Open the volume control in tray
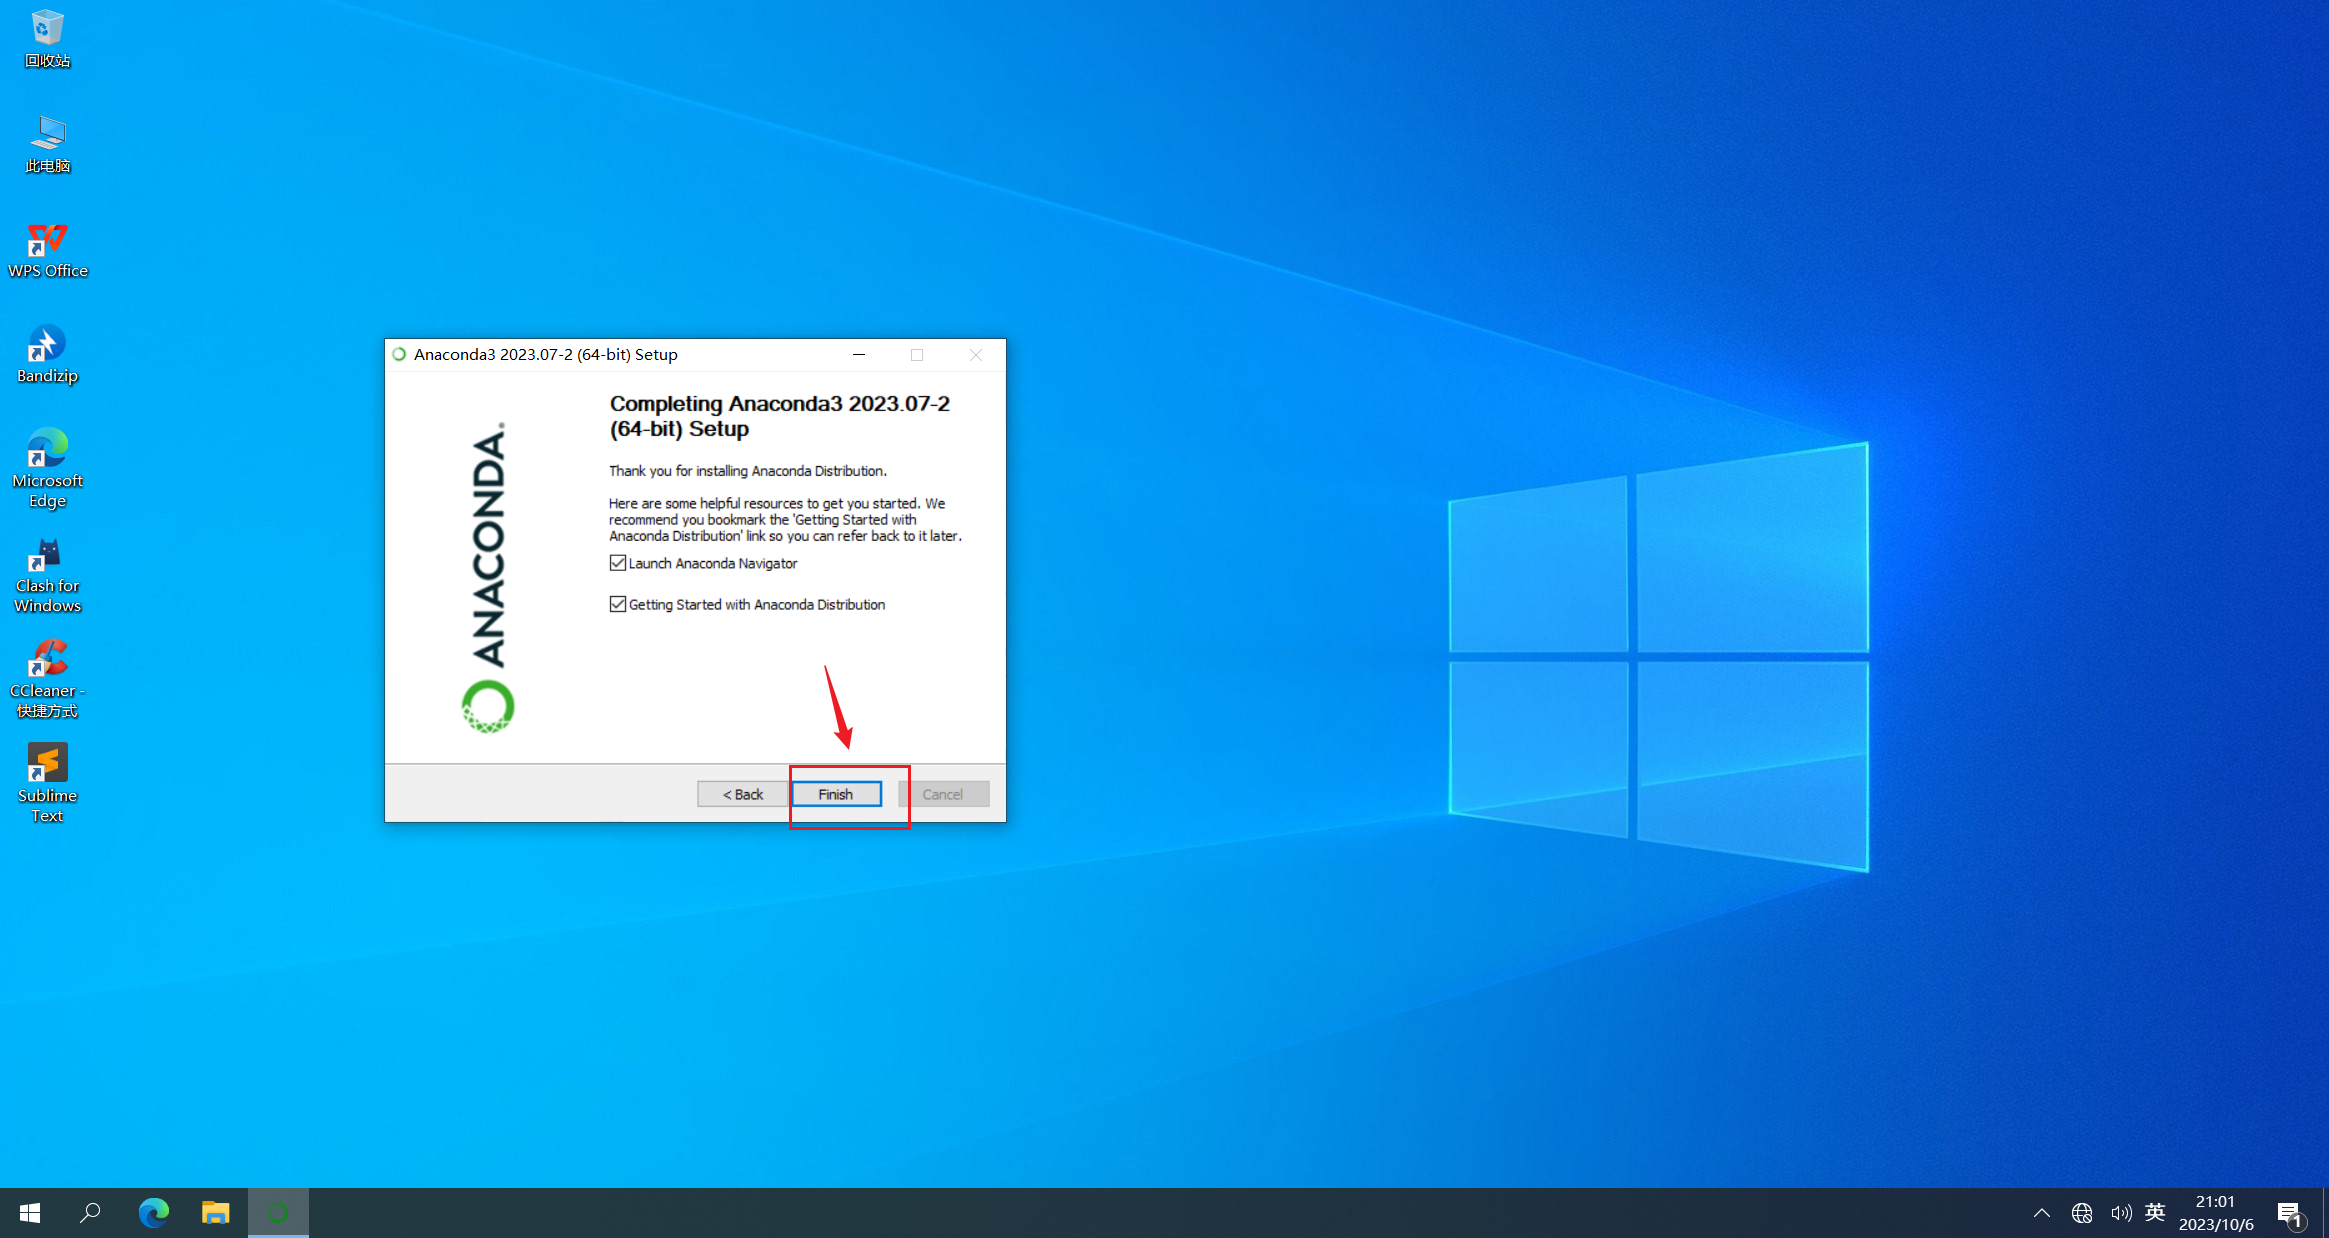 pyautogui.click(x=2120, y=1213)
